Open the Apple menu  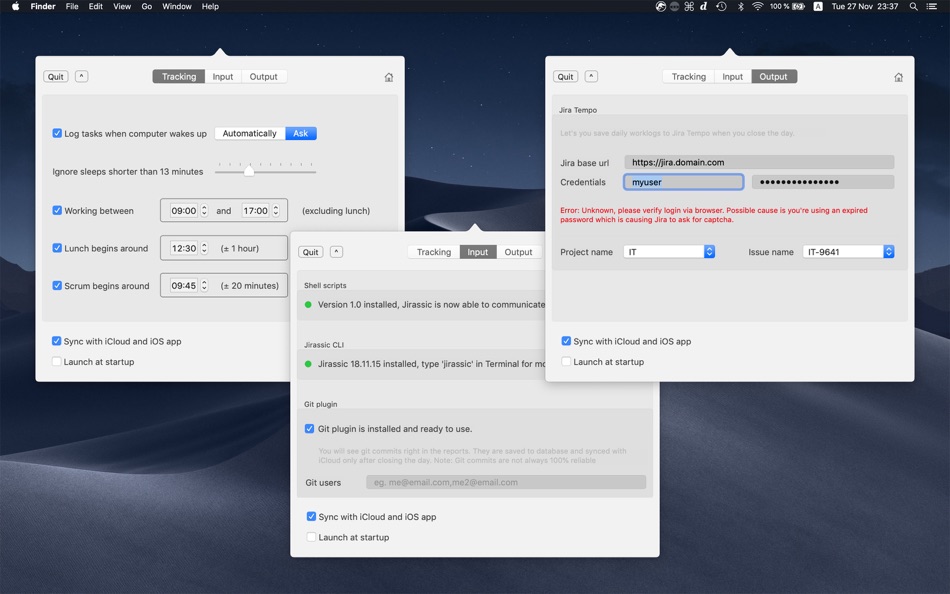coord(16,7)
